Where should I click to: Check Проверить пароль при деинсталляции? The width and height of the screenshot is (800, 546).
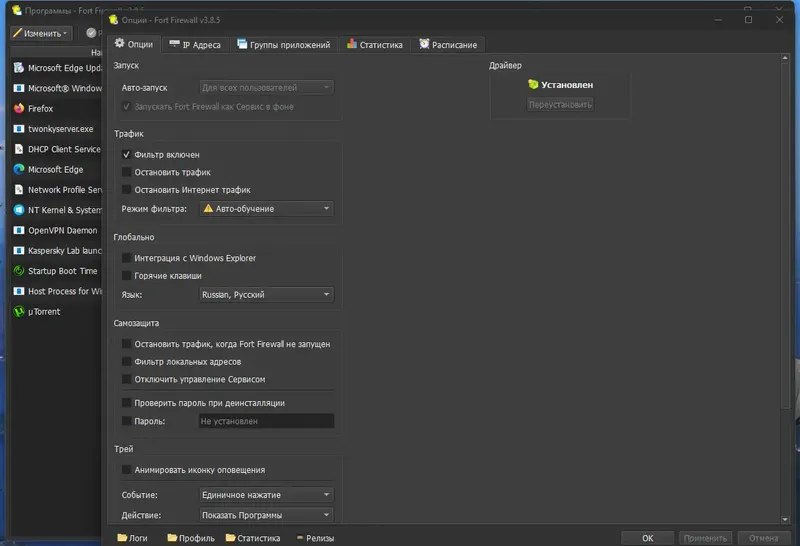coord(126,403)
